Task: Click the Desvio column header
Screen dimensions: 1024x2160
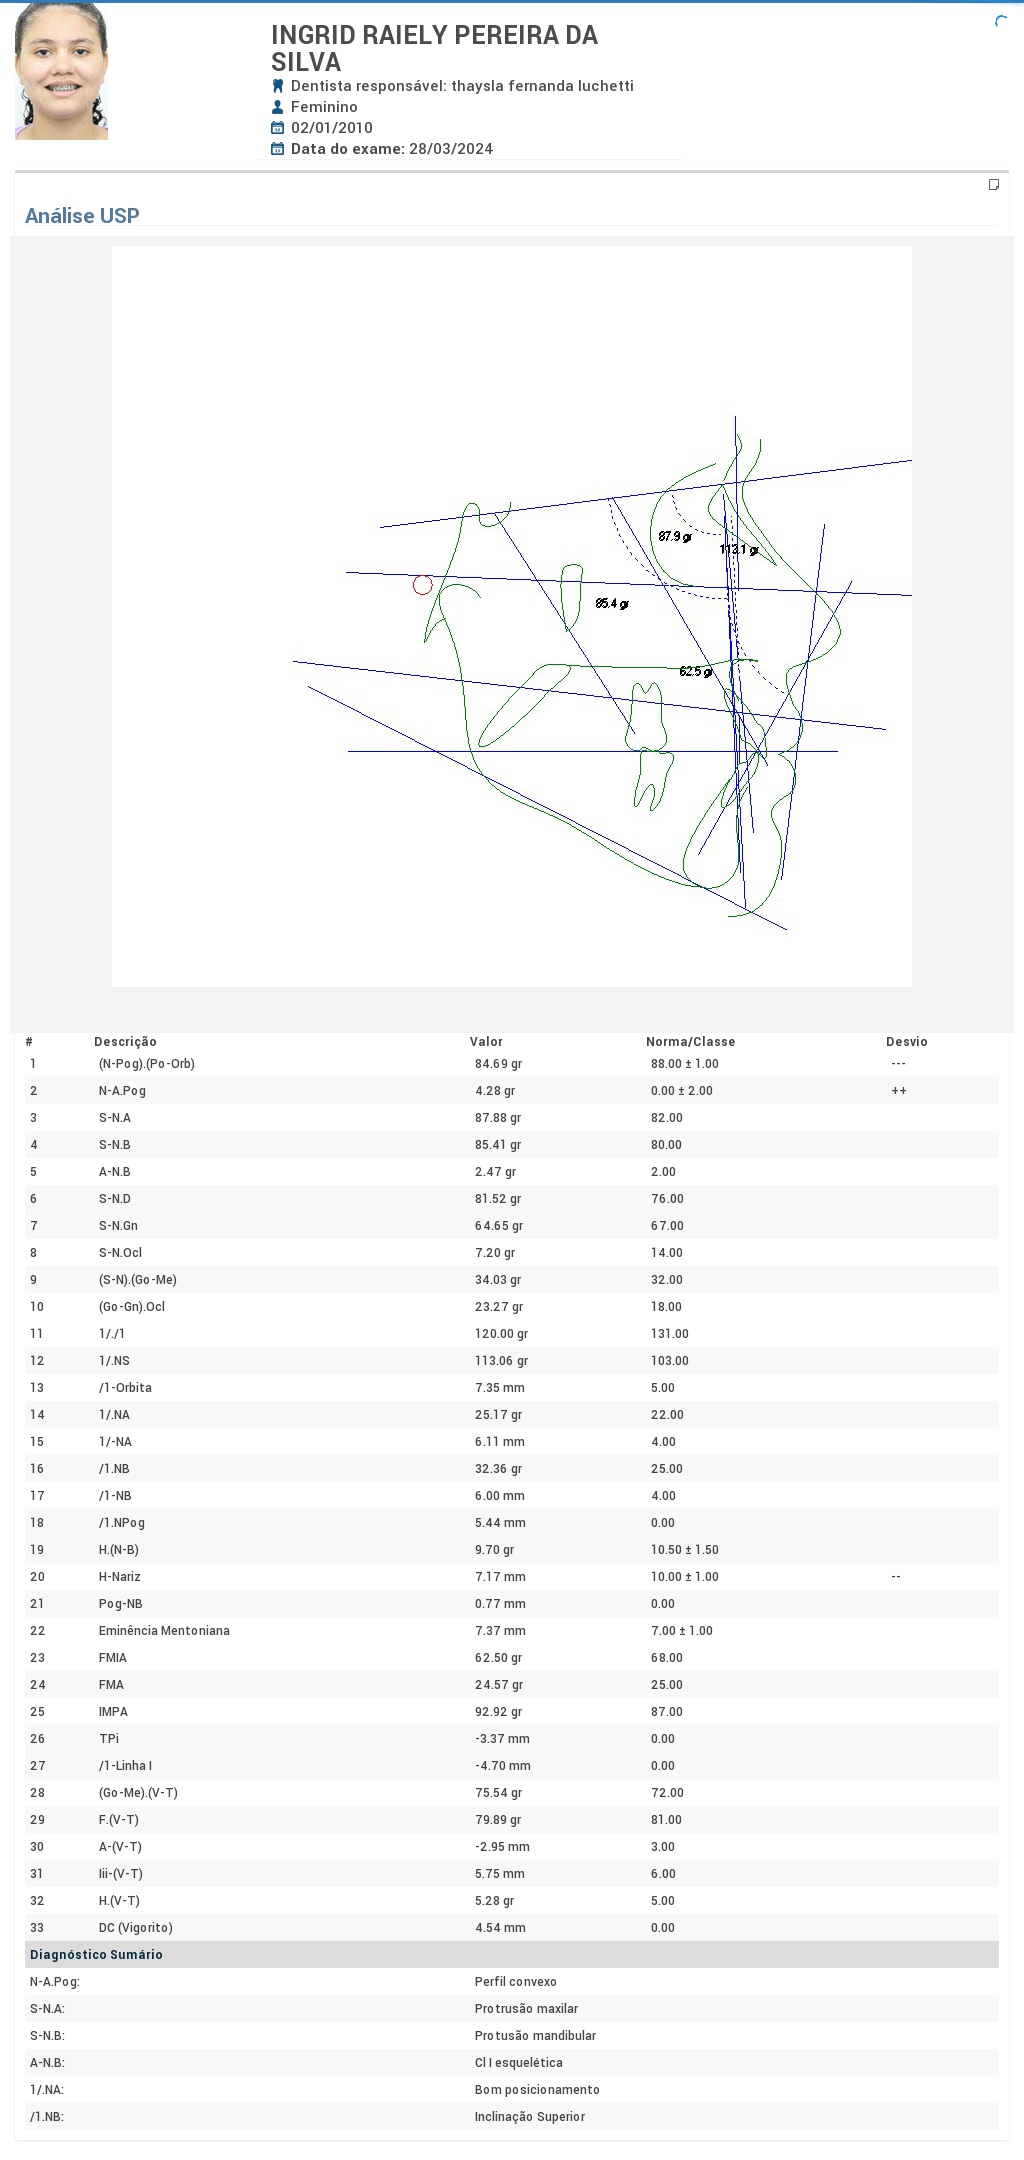Action: coord(906,1042)
